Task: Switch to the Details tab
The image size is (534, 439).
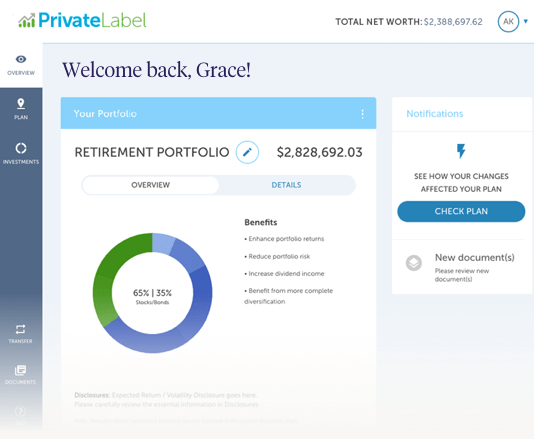Action: pyautogui.click(x=286, y=185)
